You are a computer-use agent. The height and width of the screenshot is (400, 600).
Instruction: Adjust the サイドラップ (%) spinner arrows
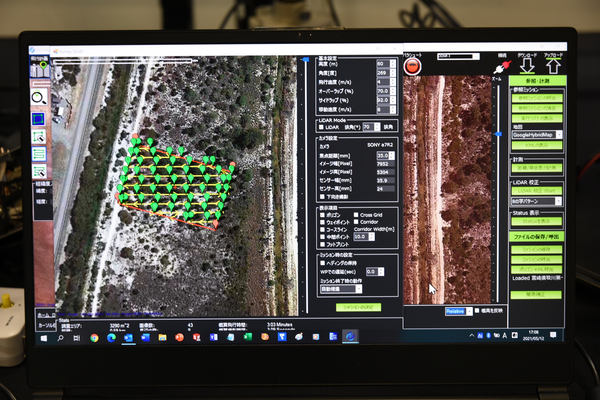point(393,100)
